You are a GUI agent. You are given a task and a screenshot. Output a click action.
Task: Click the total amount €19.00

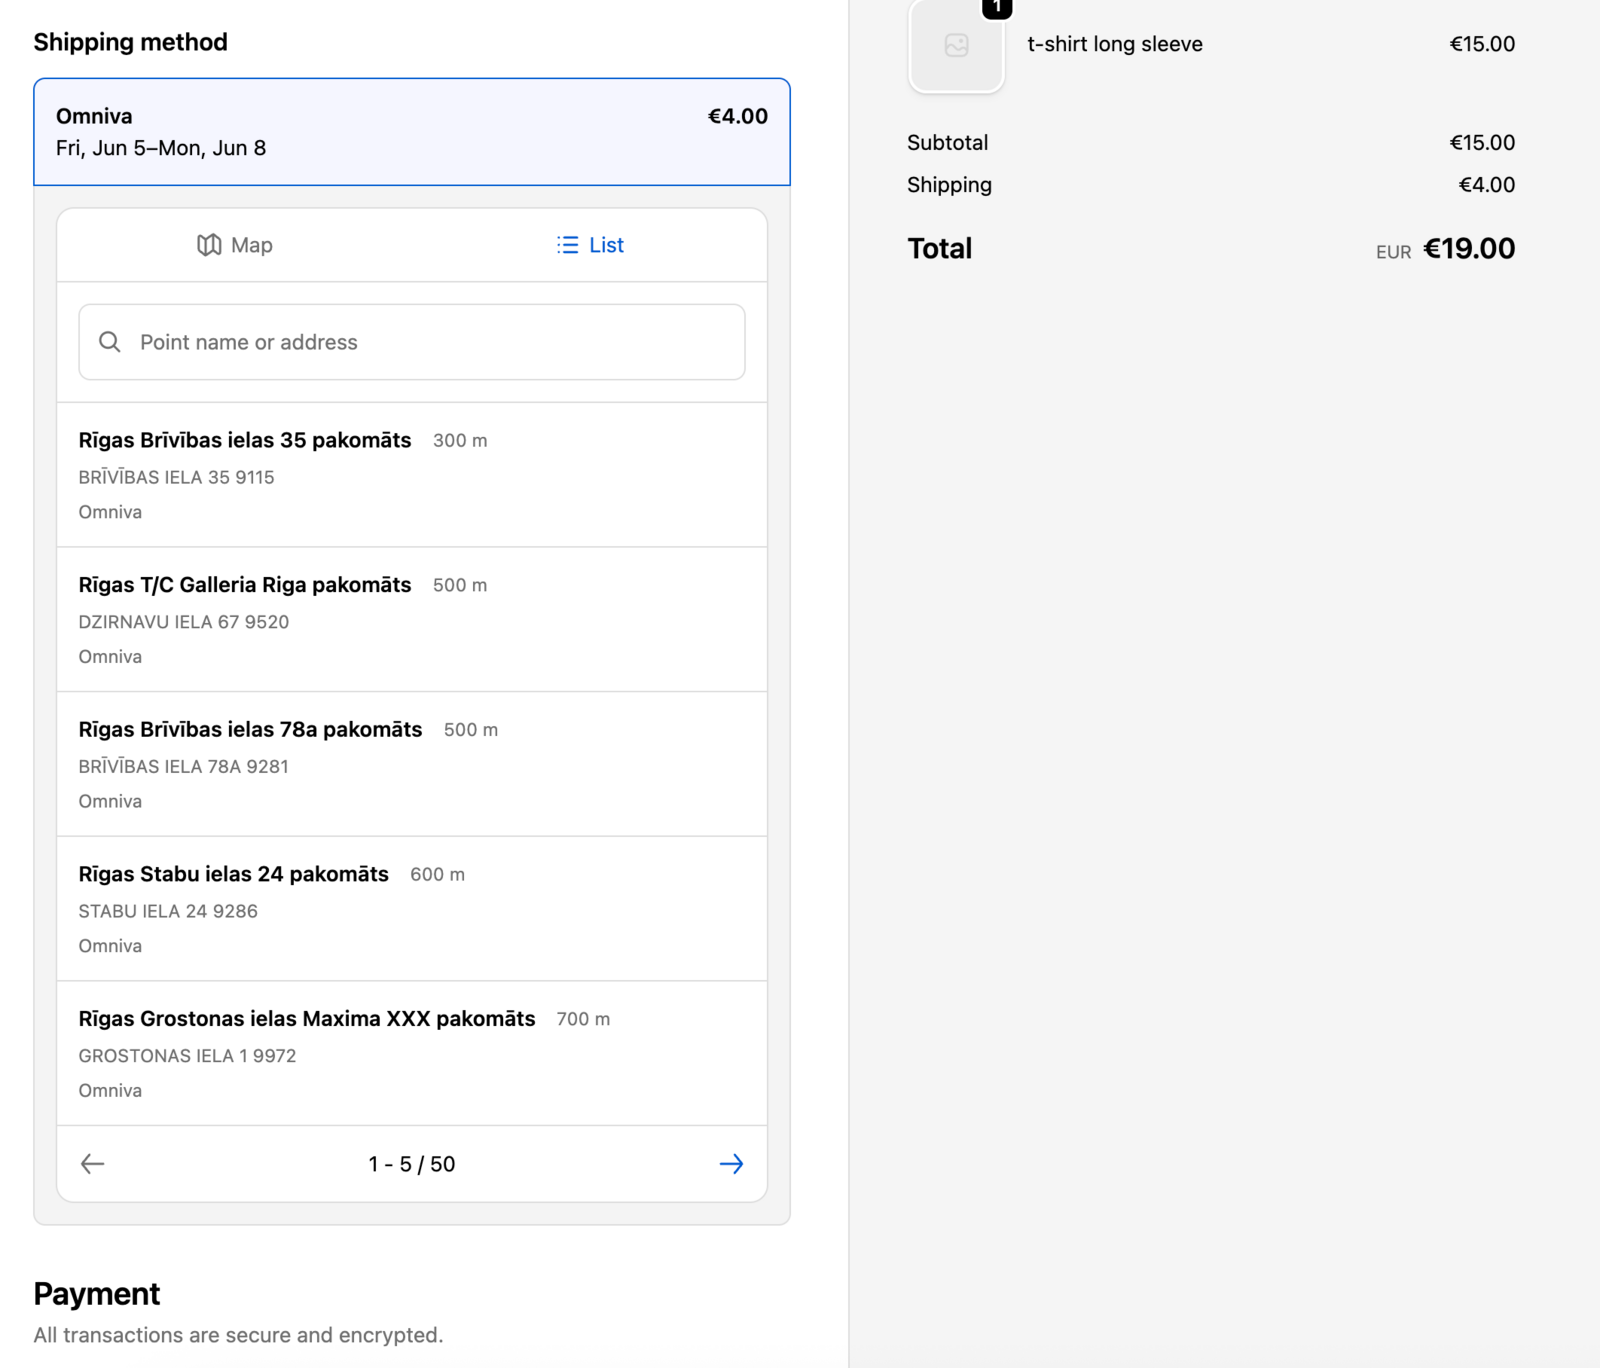(x=1469, y=248)
